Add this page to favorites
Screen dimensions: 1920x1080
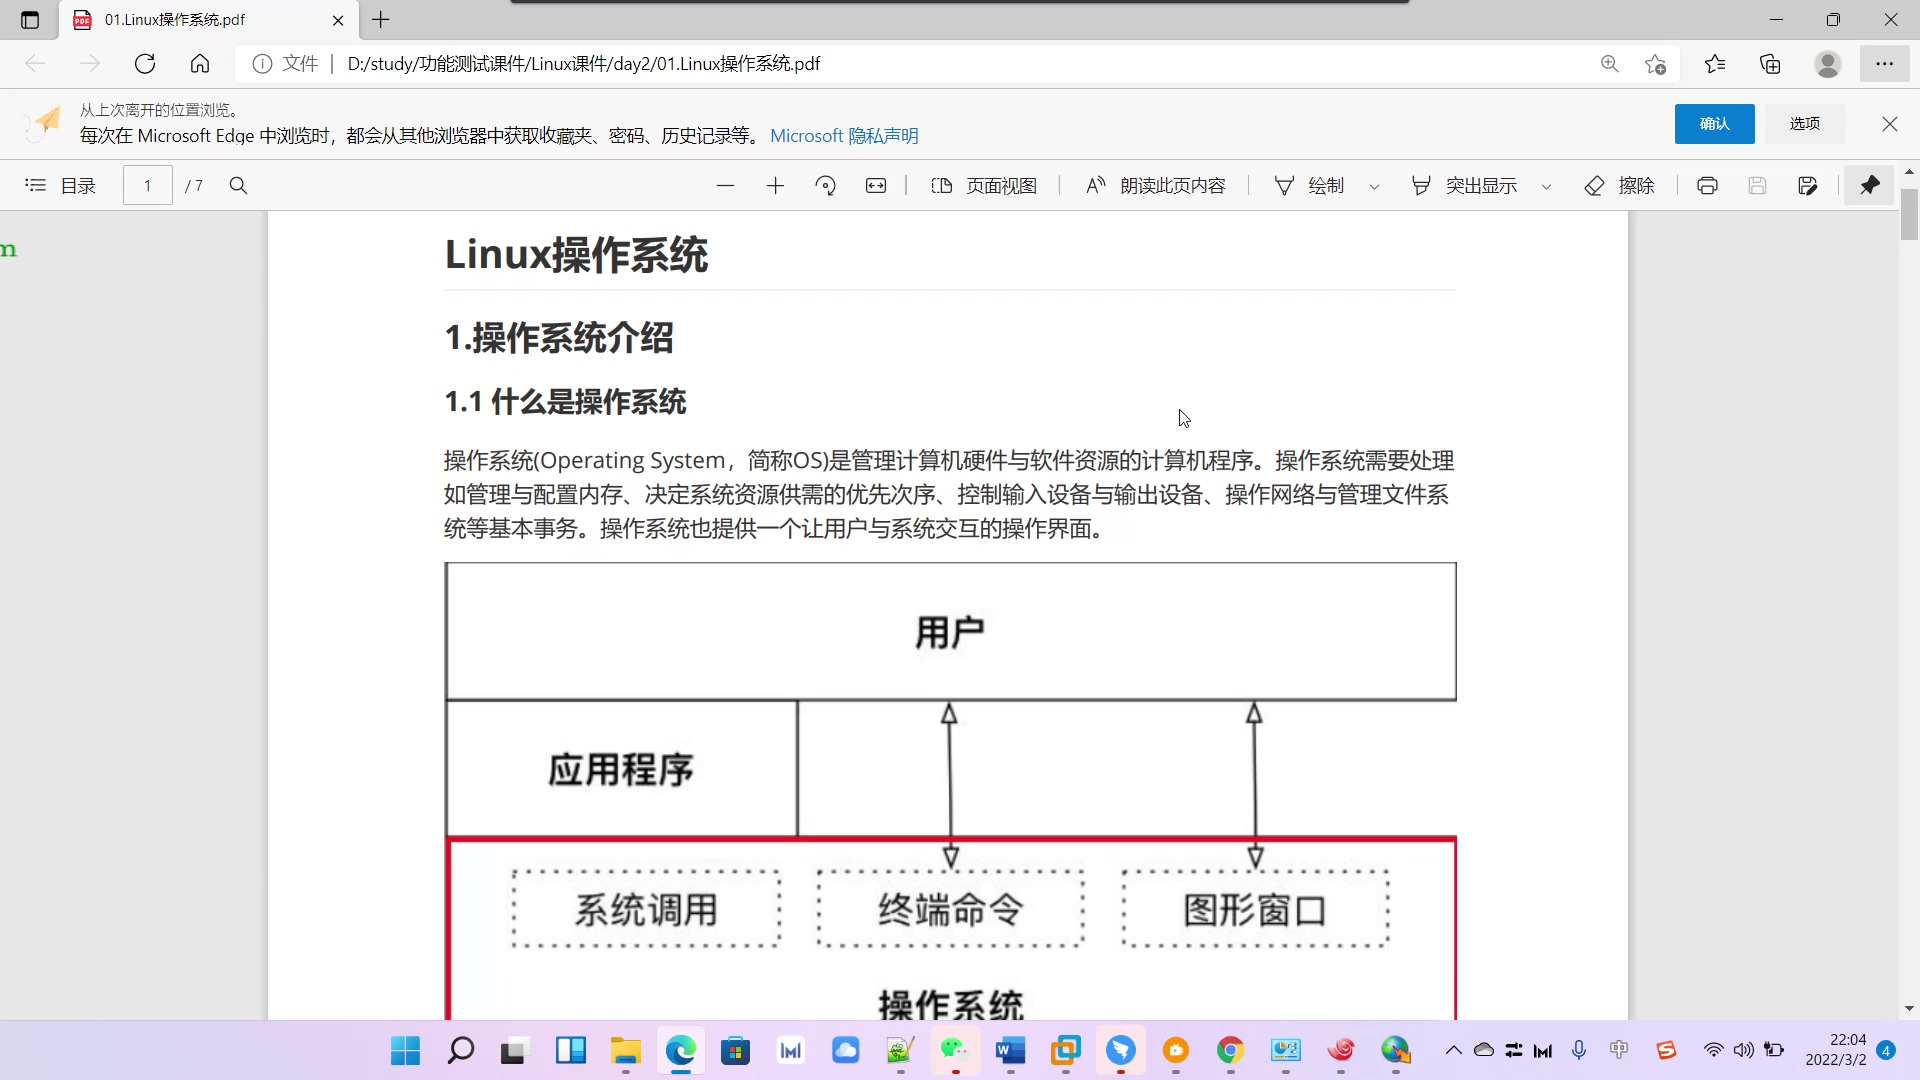point(1655,64)
